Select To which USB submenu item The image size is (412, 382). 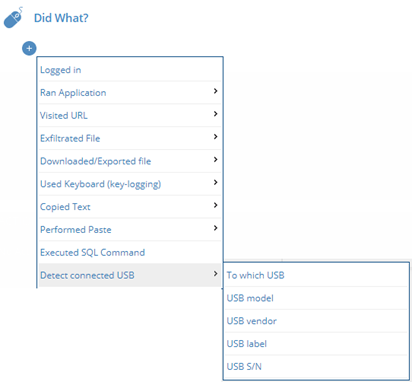tap(316, 275)
